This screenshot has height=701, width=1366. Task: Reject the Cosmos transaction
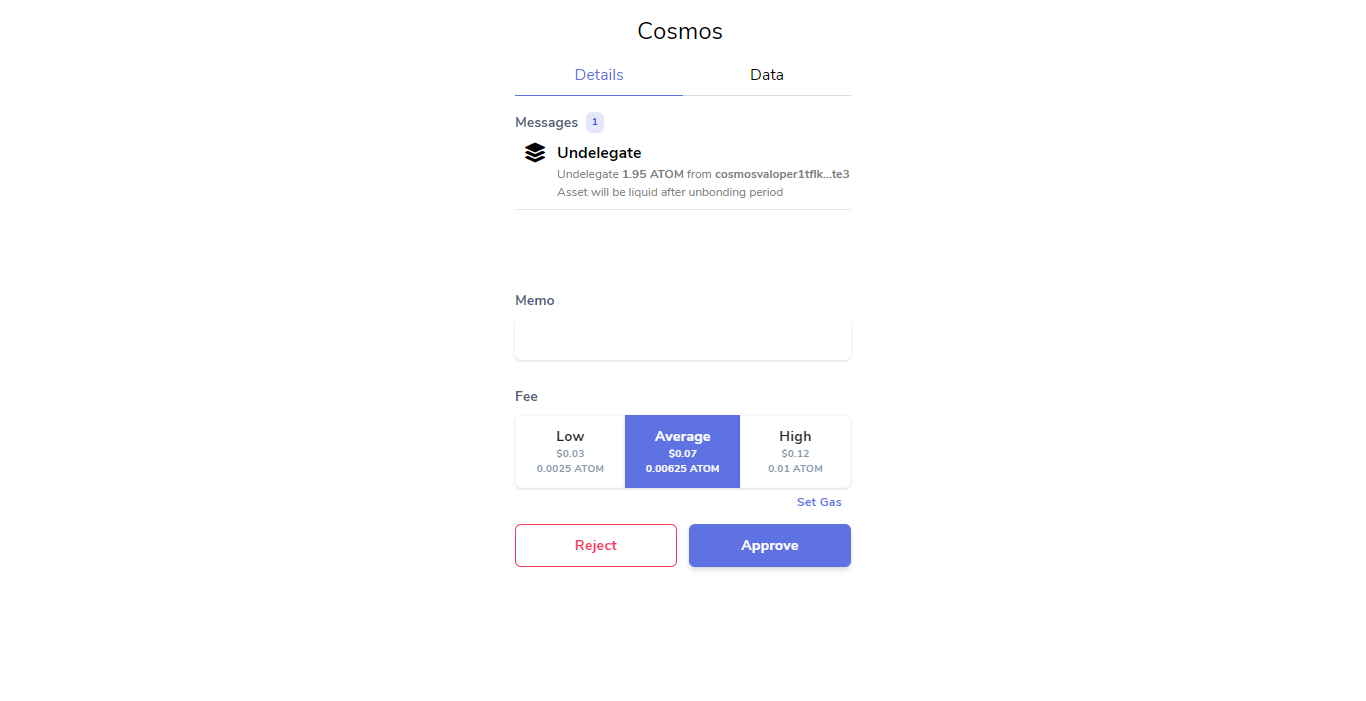[596, 545]
